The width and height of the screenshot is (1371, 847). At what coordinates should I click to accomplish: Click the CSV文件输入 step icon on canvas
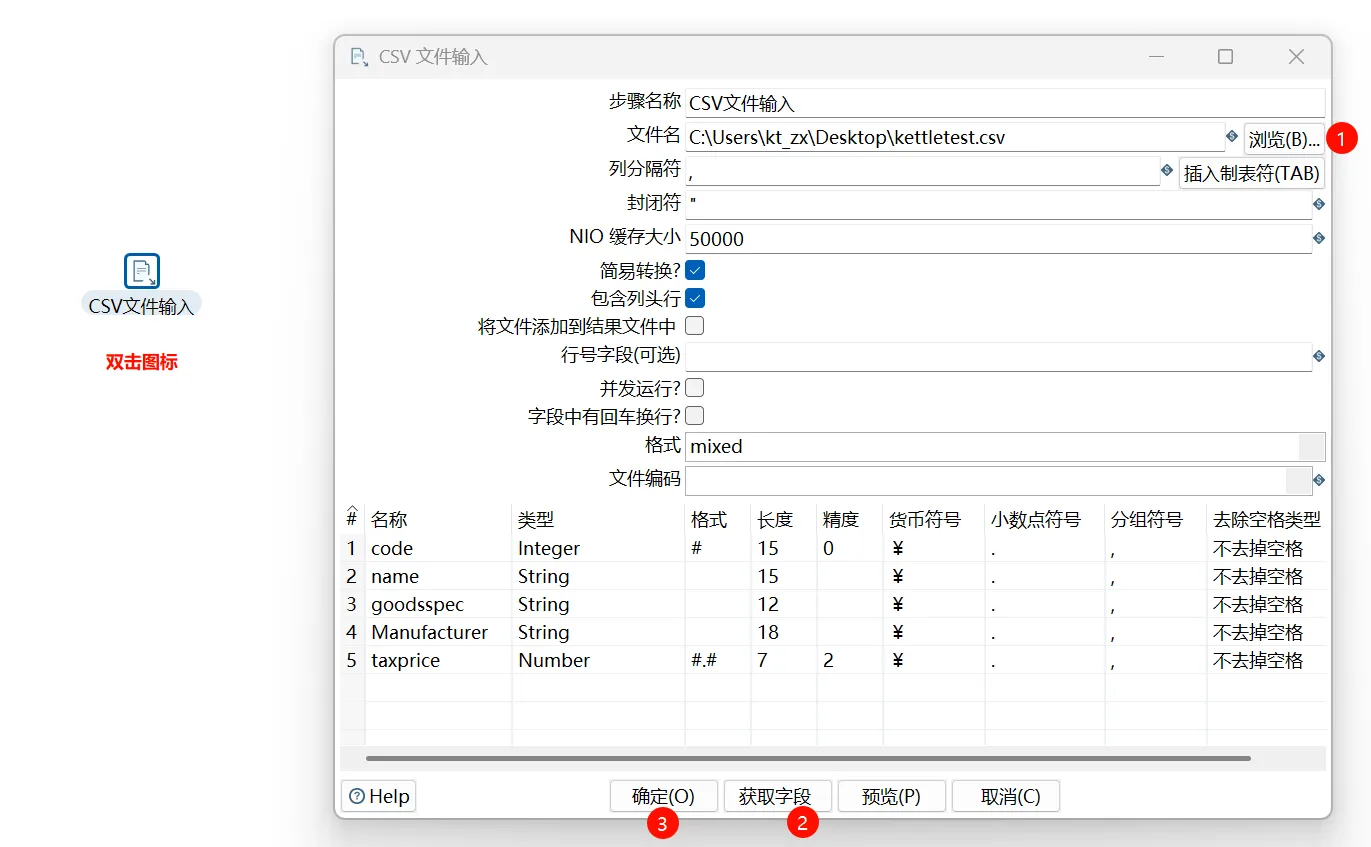(142, 271)
